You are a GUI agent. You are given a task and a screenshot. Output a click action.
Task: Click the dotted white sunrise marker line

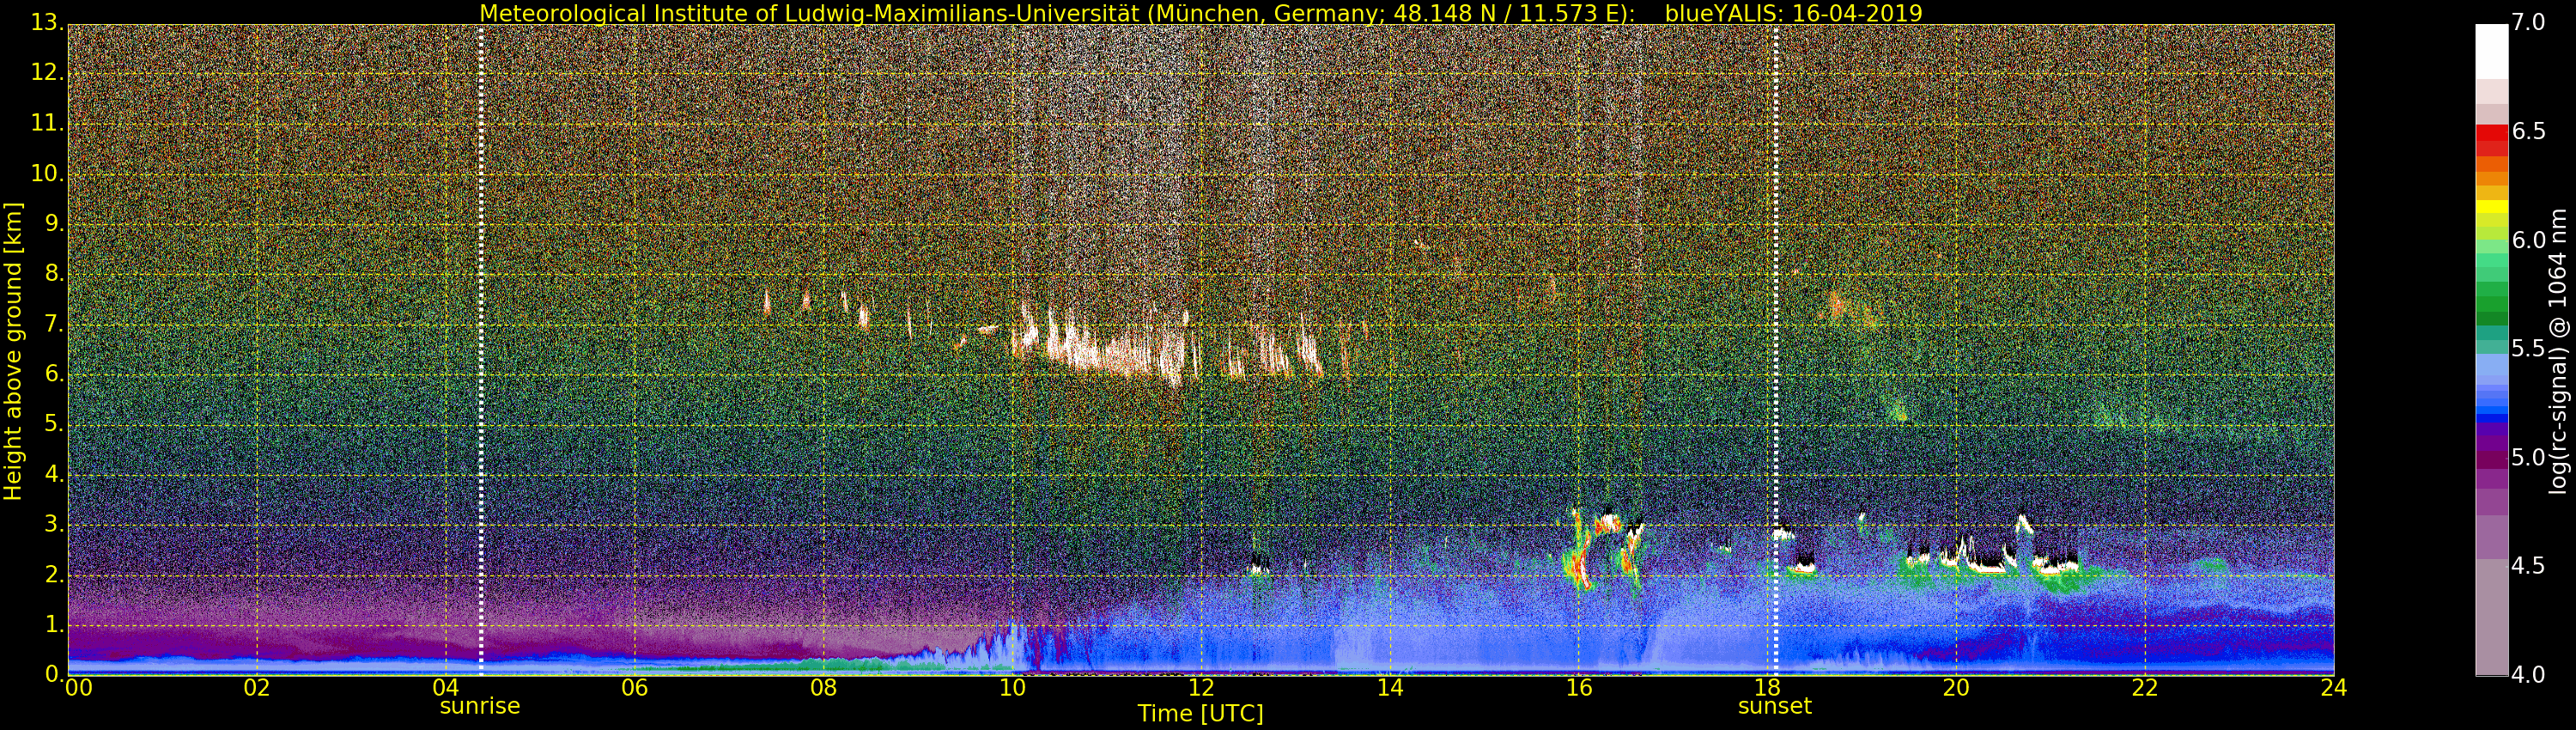pos(481,350)
